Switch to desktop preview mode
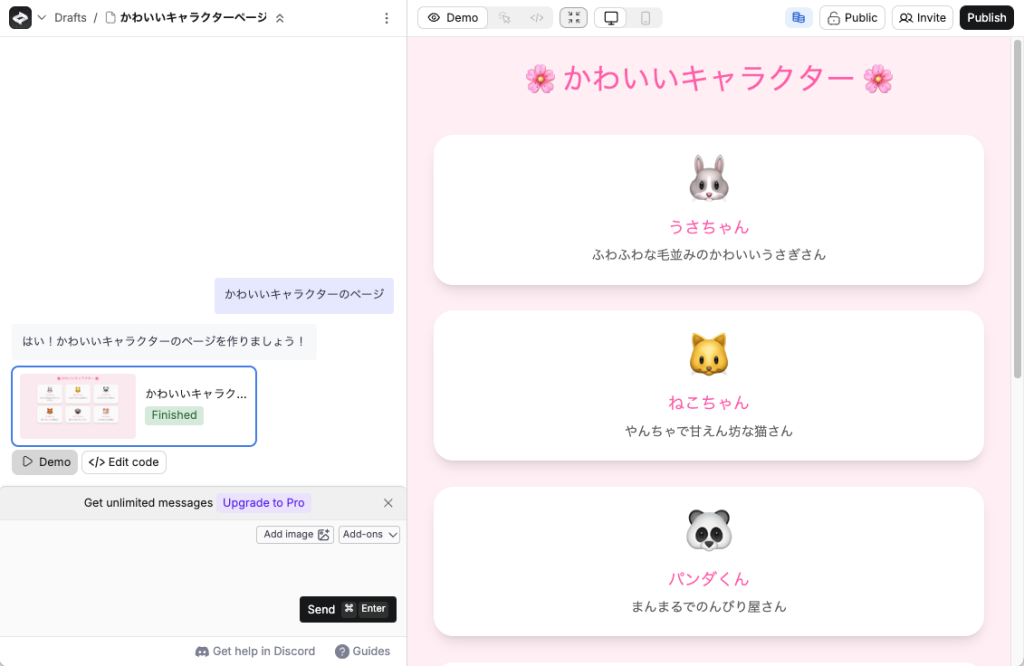The height and width of the screenshot is (666, 1024). (x=611, y=18)
